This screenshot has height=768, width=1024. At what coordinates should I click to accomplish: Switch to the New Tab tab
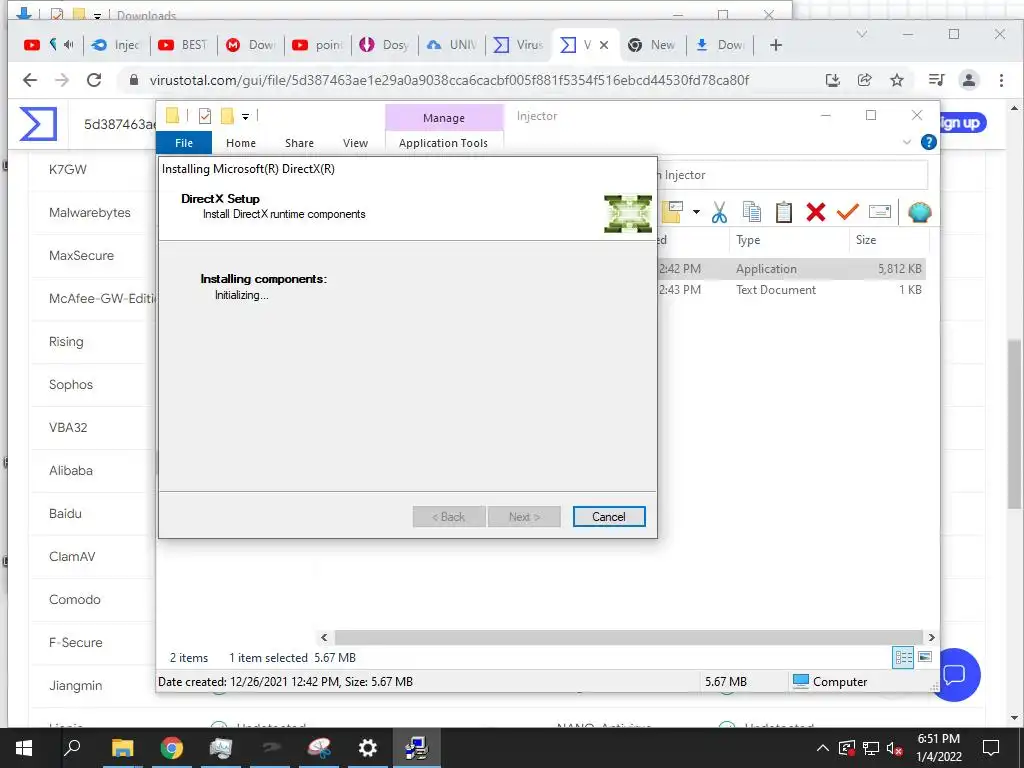click(x=652, y=45)
